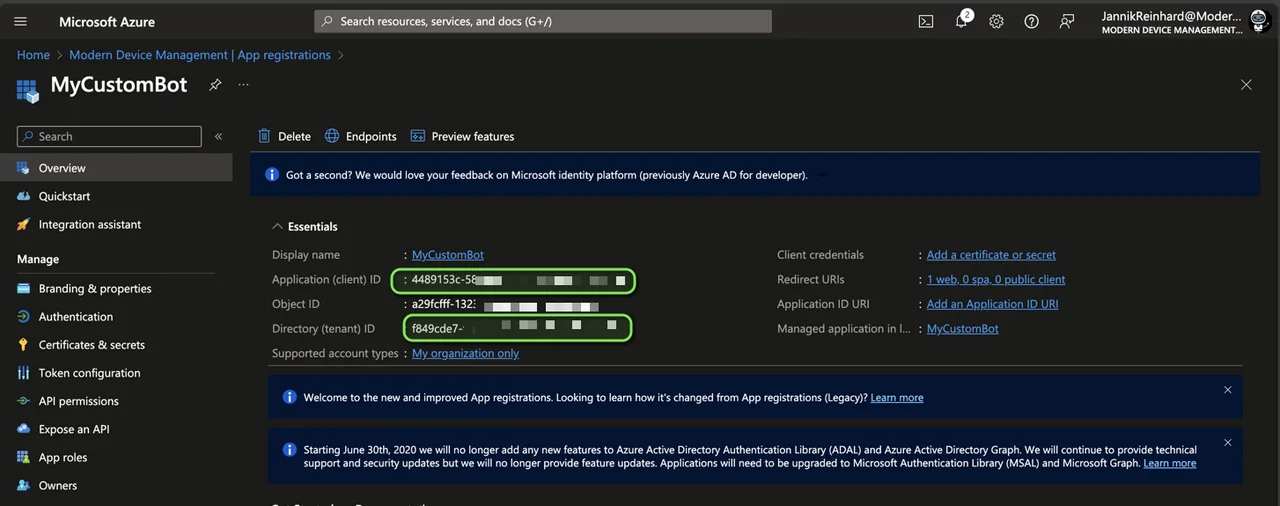Screen dimensions: 1280x506
Task: Click the sidebar Search field
Action: 109,136
